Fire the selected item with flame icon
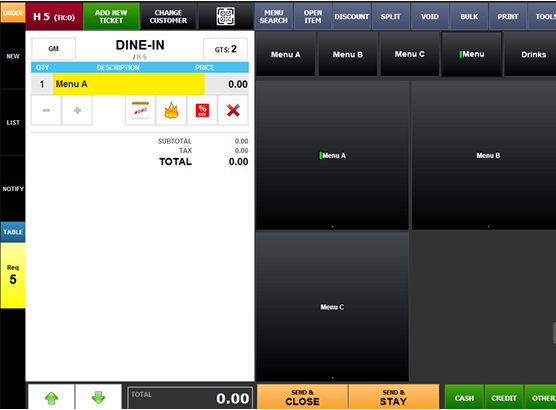 [171, 110]
